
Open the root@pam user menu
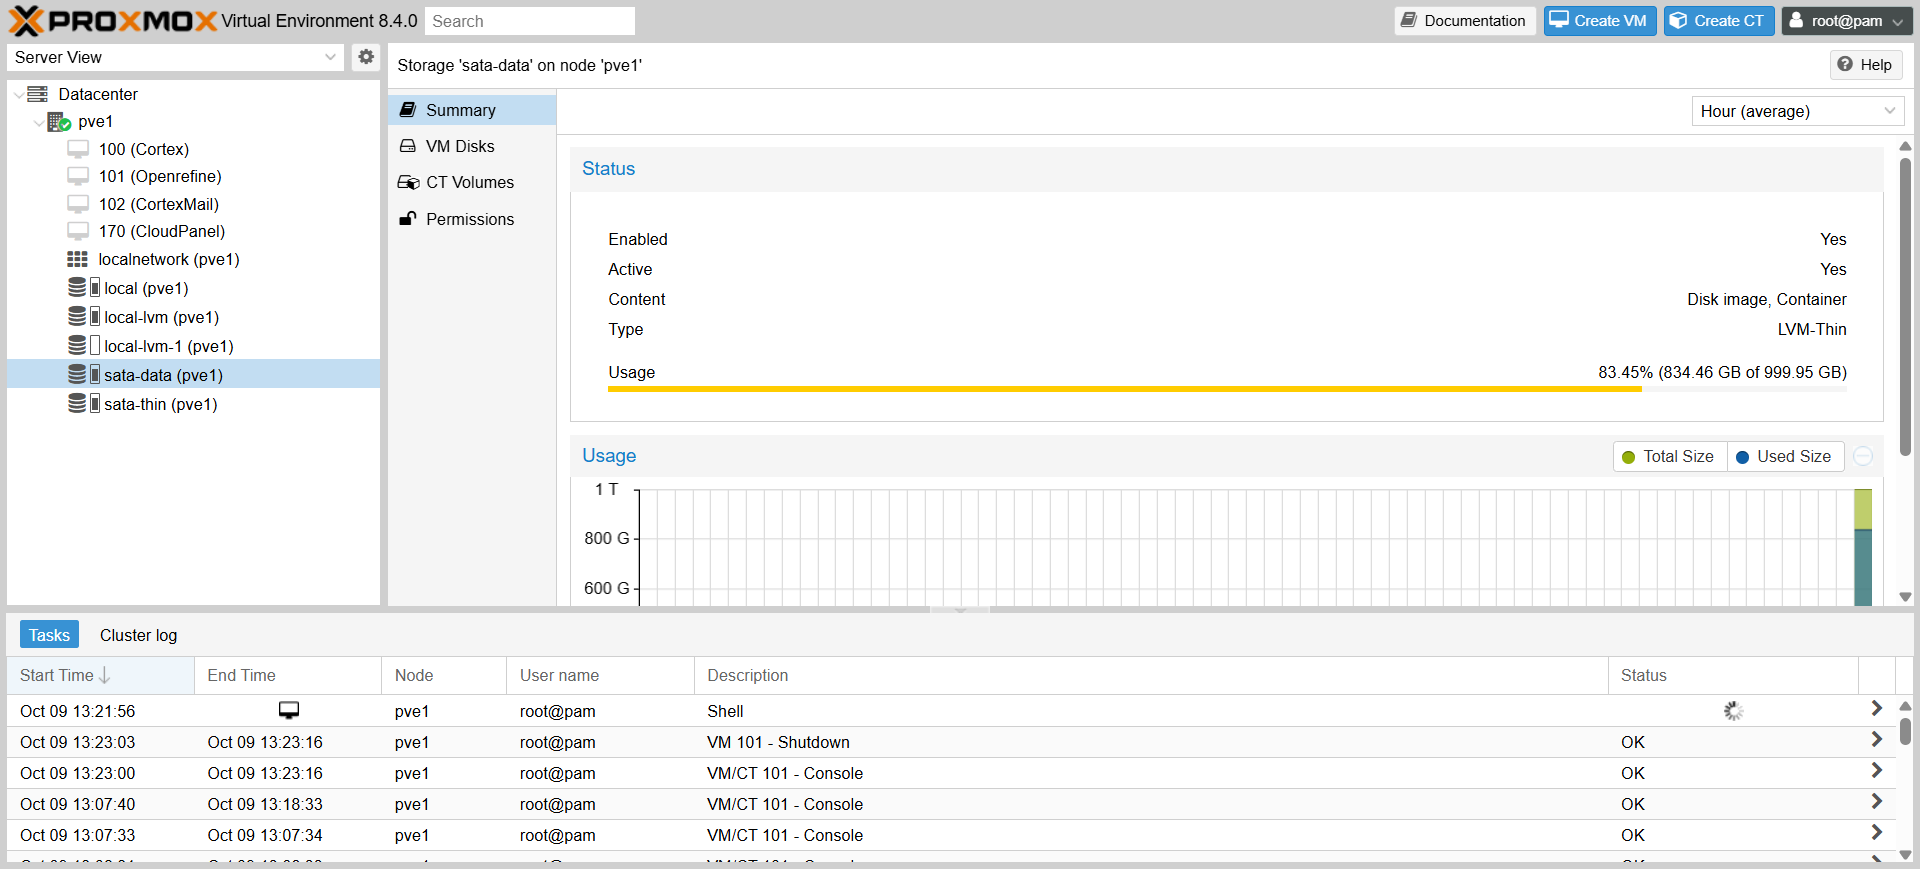[1847, 21]
